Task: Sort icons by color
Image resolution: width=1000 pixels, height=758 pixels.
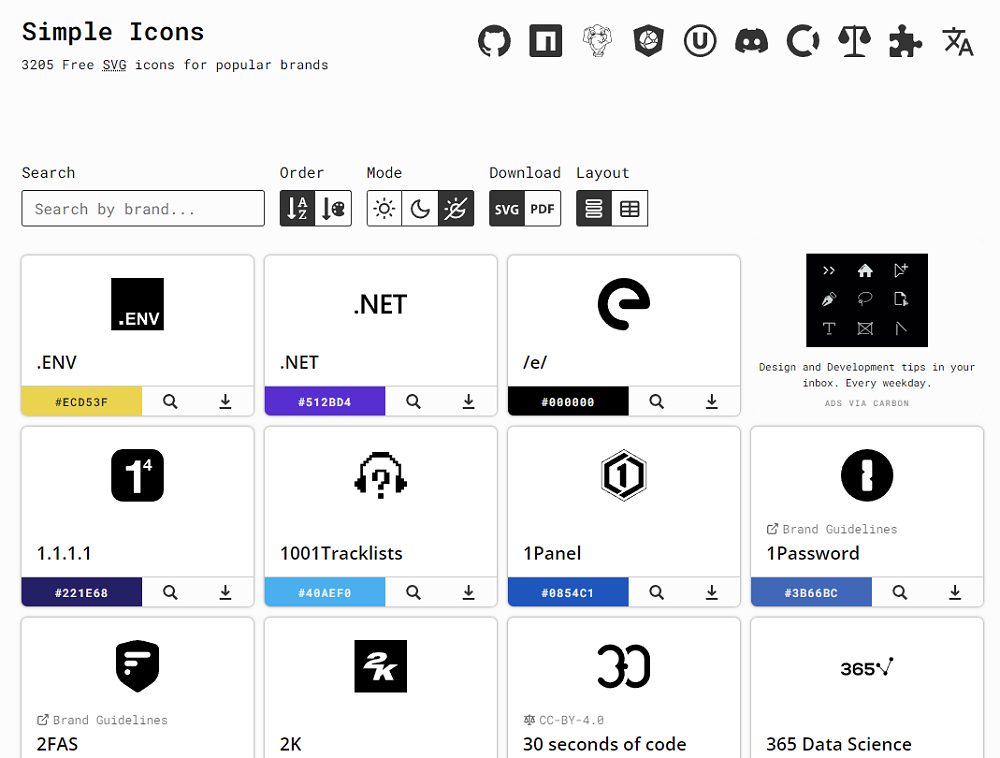Action: [334, 208]
